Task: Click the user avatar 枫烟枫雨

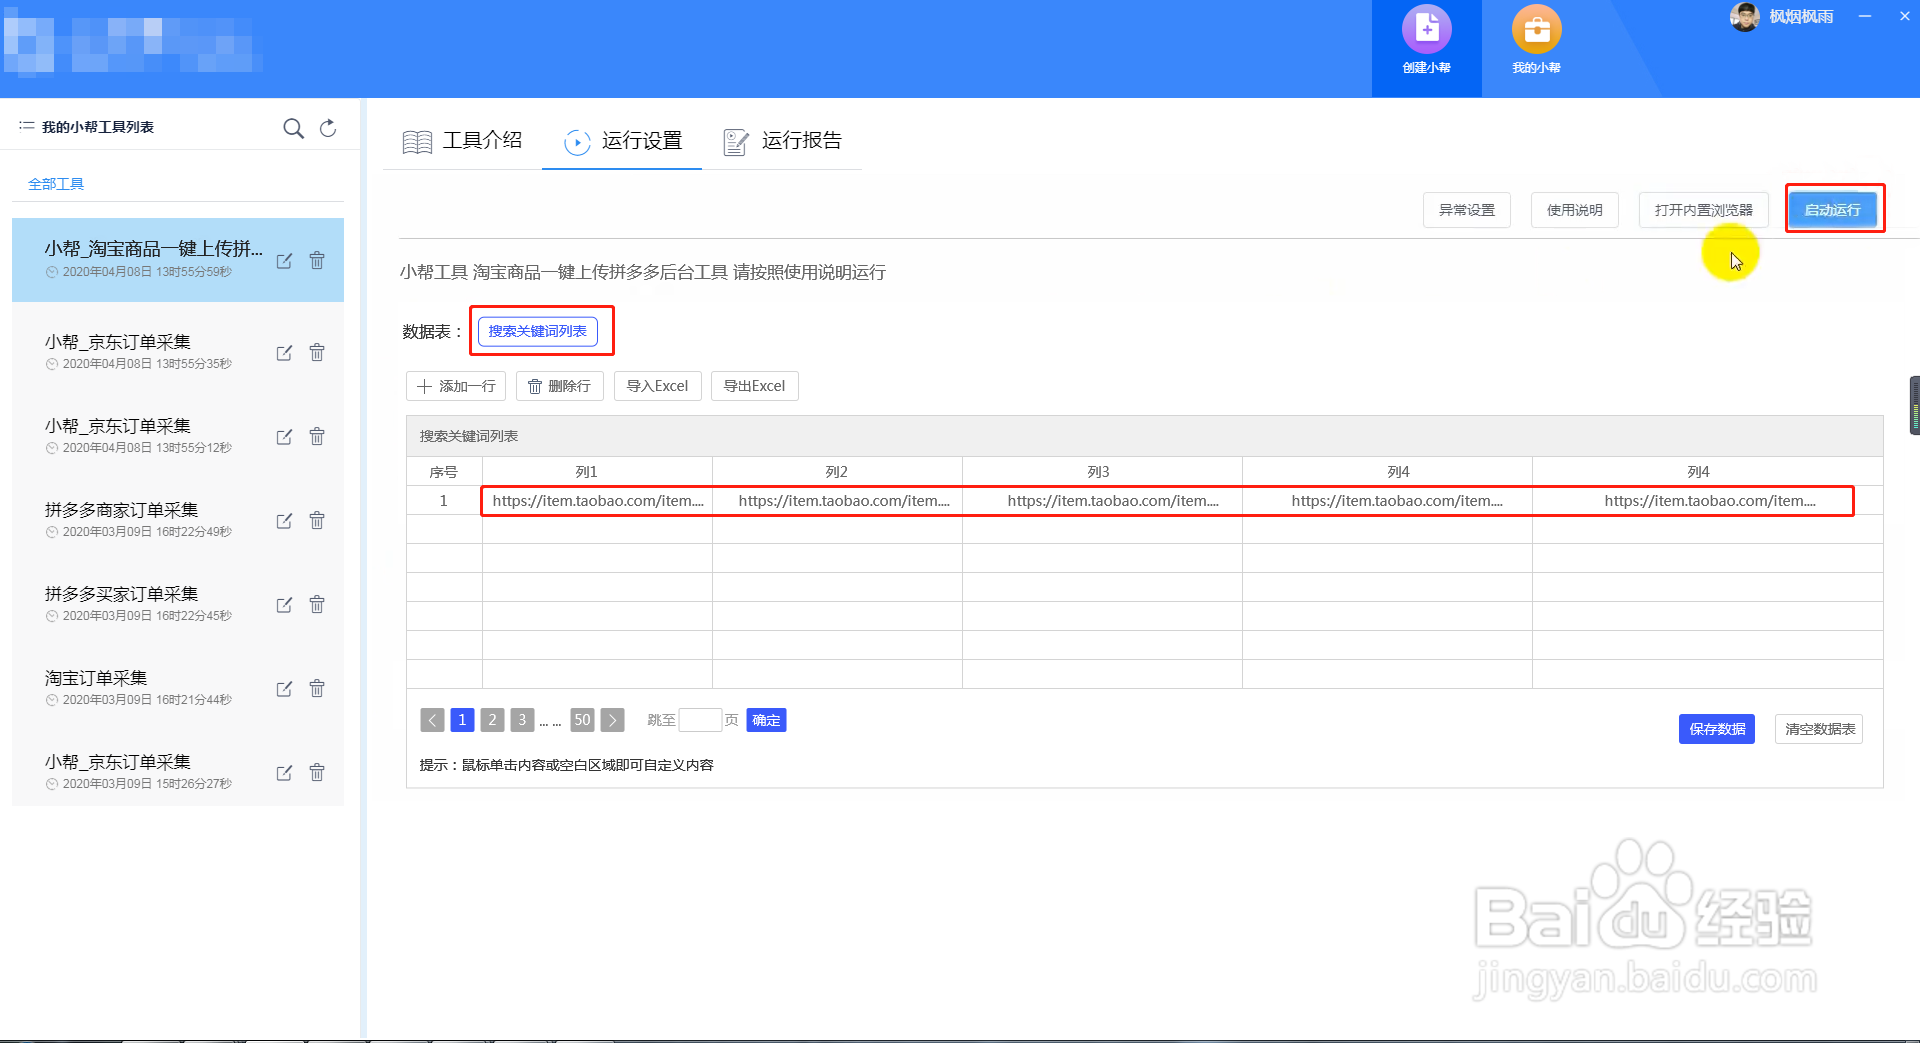Action: (x=1744, y=16)
